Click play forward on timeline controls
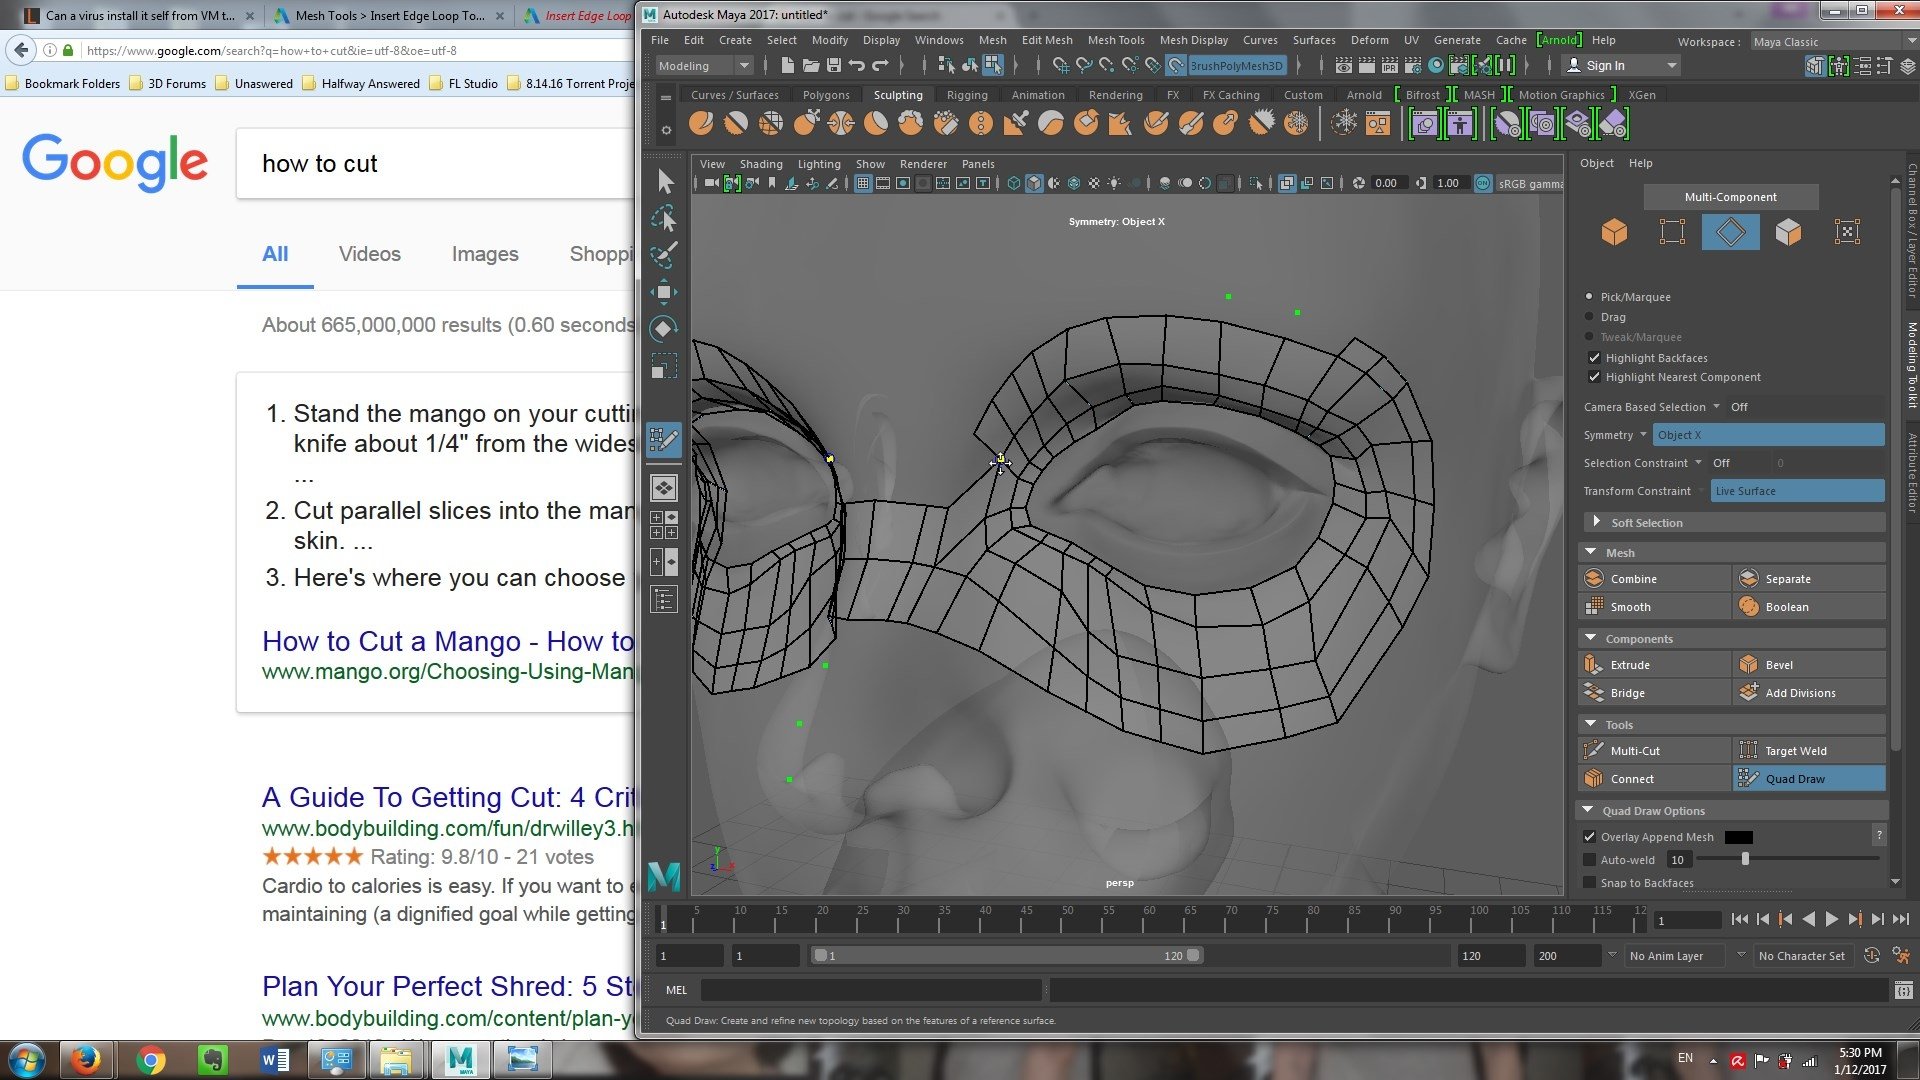The height and width of the screenshot is (1080, 1920). pyautogui.click(x=1831, y=919)
